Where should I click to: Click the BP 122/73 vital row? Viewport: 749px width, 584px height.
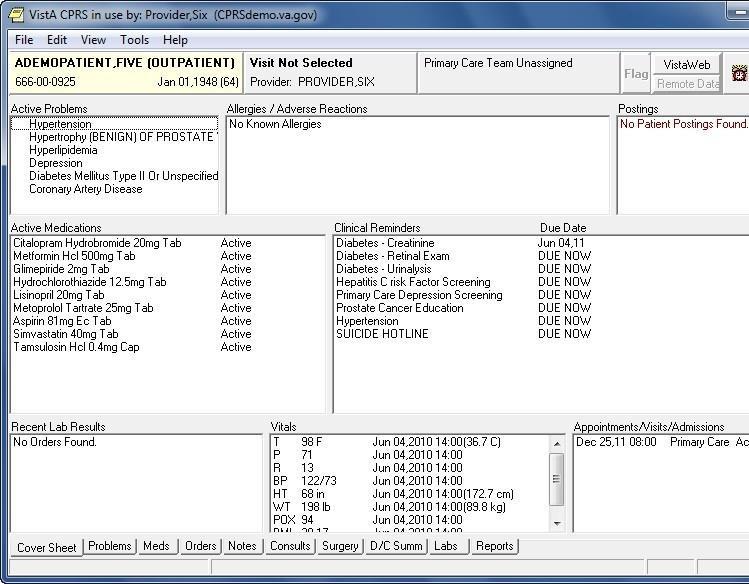point(410,481)
